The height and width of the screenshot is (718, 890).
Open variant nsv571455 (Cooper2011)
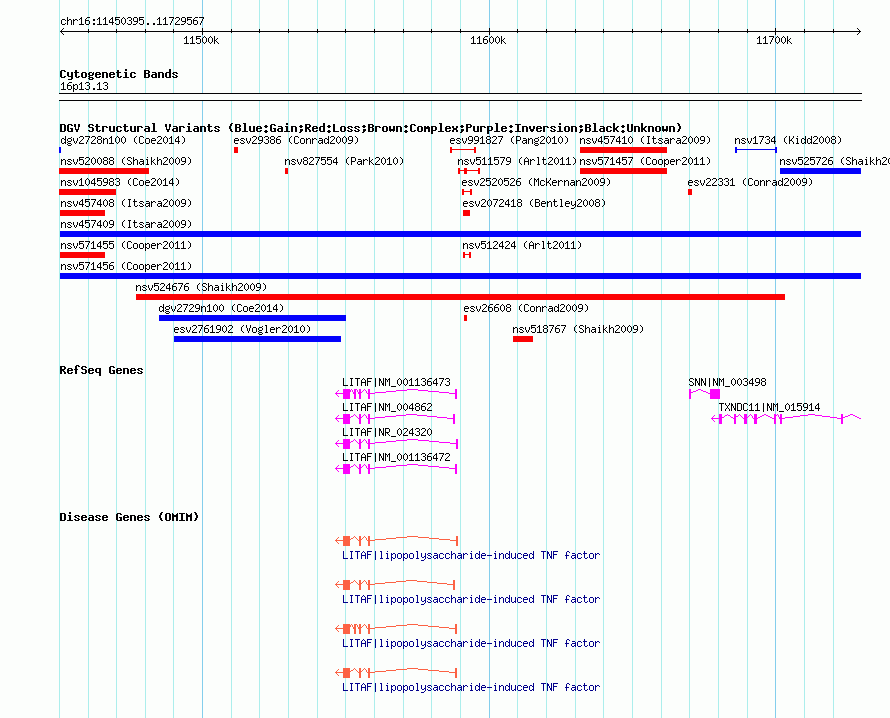126,245
